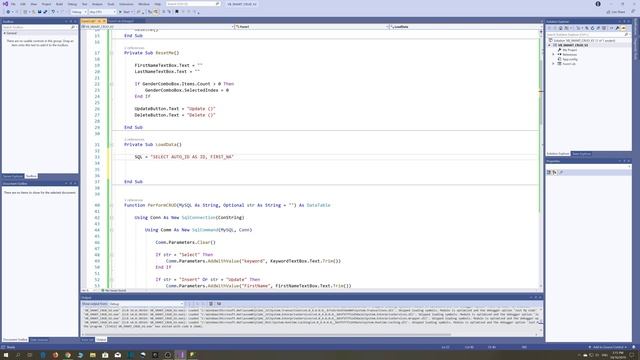Screen dimensions: 640x360
Task: Switch to the Error List tab
Action: pos(87,340)
